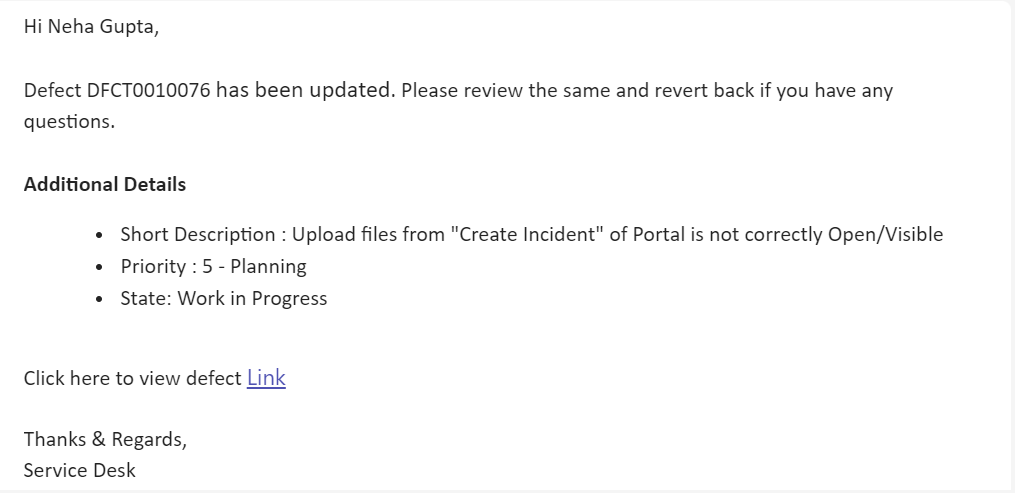Click the bullet point before Short Description

click(x=100, y=236)
